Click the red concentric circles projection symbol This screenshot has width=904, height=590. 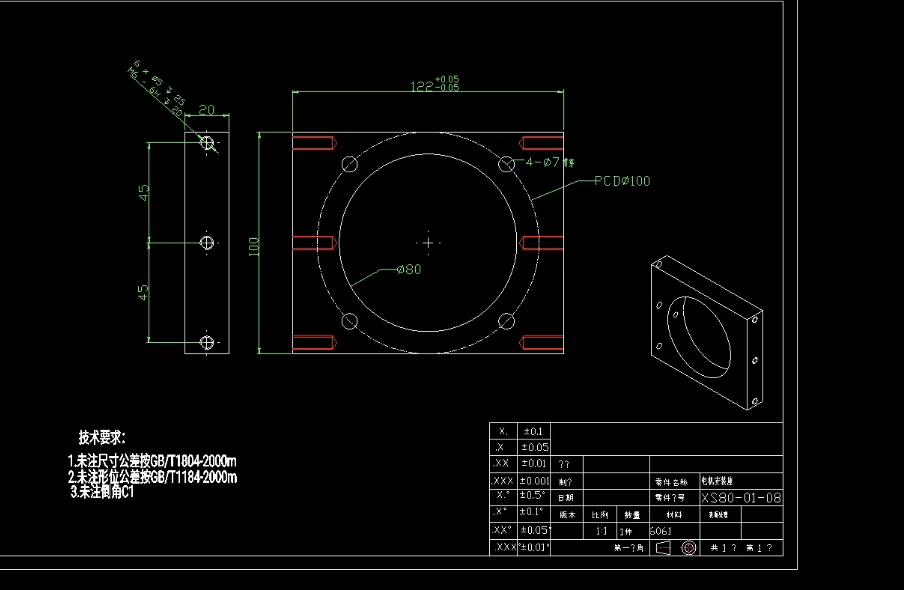point(688,548)
